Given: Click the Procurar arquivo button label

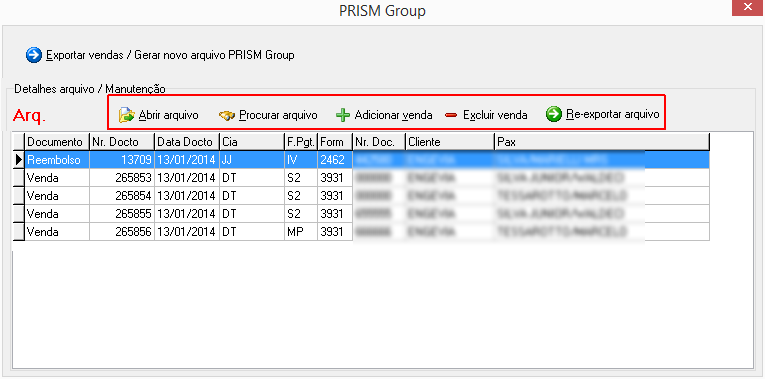Looking at the screenshot, I should [278, 116].
